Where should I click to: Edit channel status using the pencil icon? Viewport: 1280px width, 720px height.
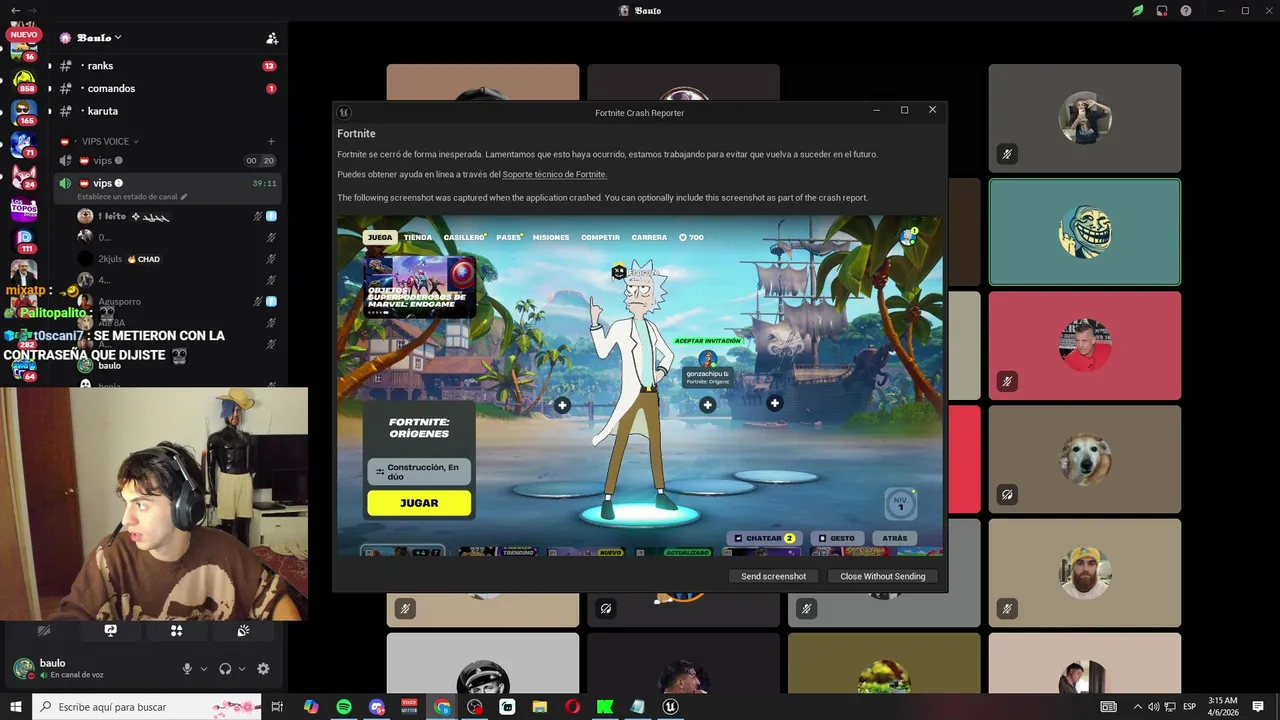184,197
